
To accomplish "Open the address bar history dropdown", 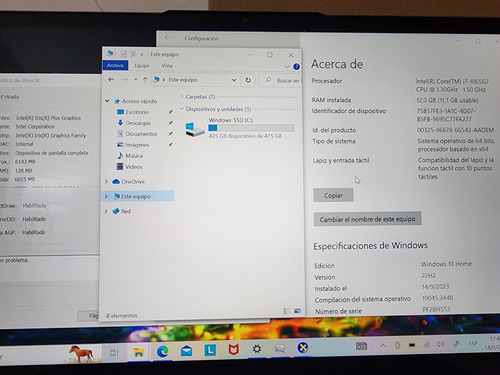I will (x=234, y=80).
